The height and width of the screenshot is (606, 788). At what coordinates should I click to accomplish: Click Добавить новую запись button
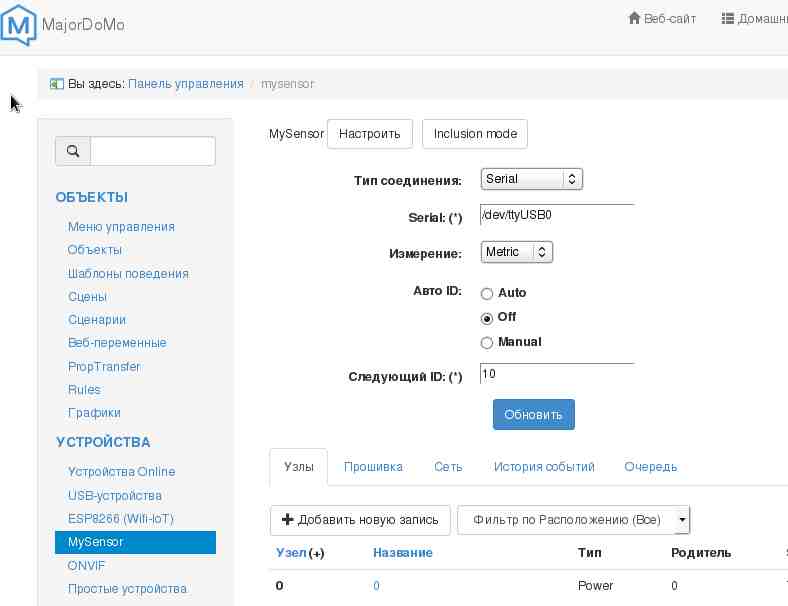point(360,520)
